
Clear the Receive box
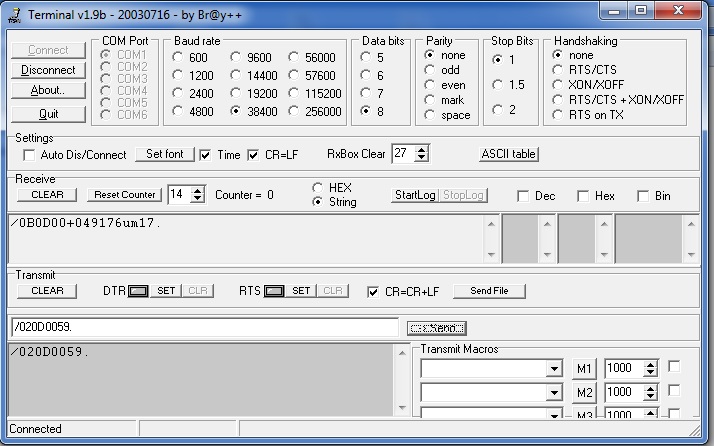coord(47,195)
